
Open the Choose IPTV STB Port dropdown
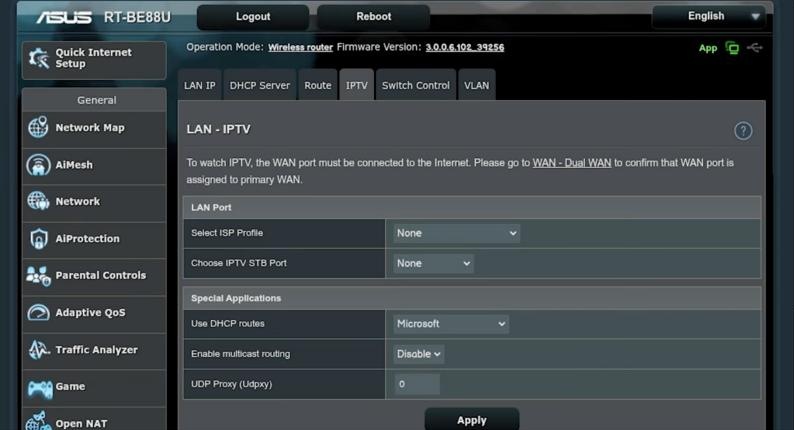coord(433,263)
